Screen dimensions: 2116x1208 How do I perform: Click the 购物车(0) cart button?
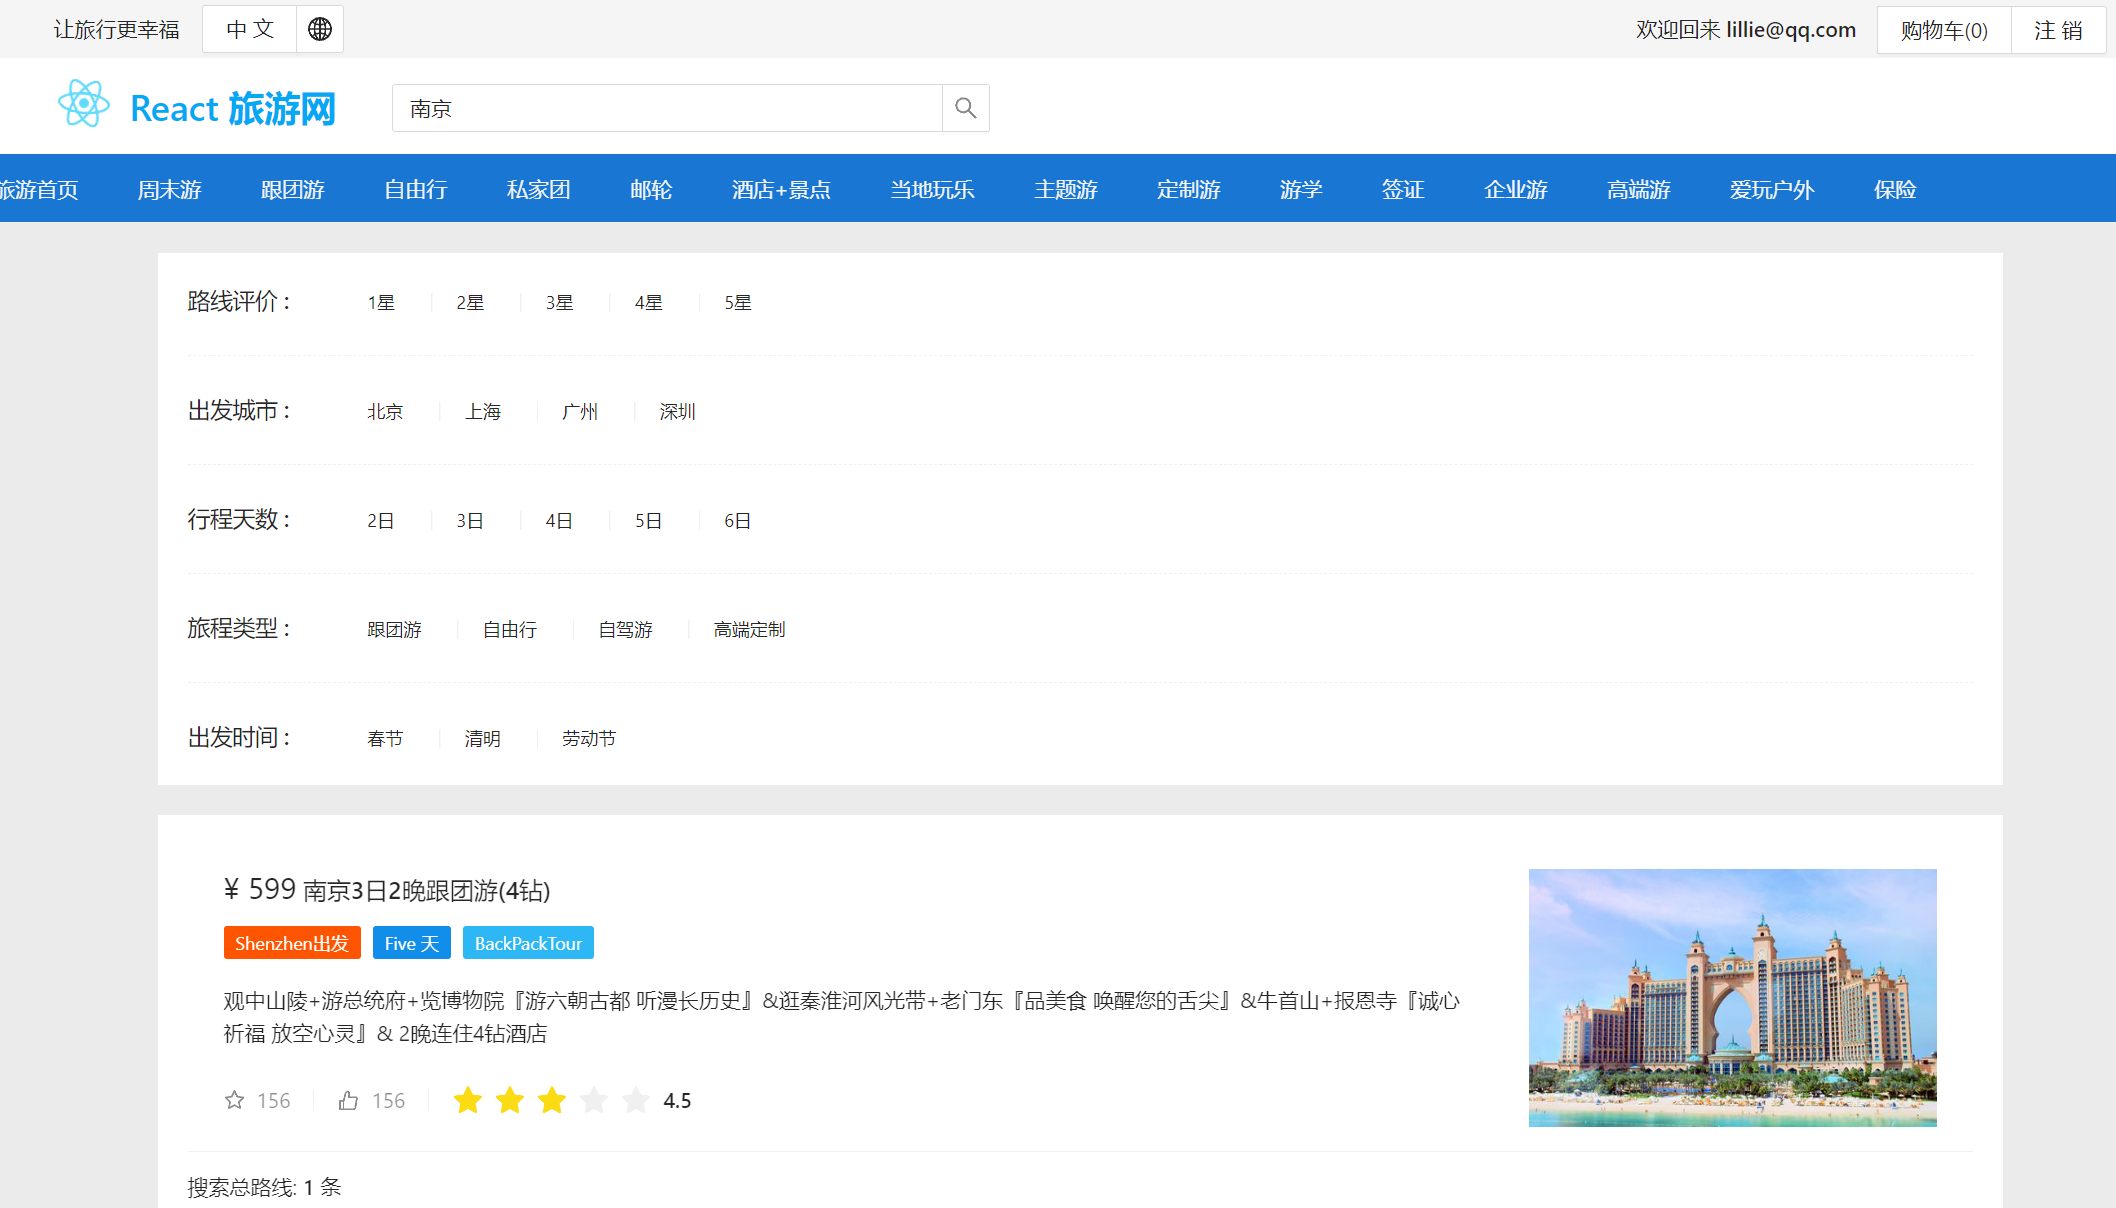(x=1943, y=30)
